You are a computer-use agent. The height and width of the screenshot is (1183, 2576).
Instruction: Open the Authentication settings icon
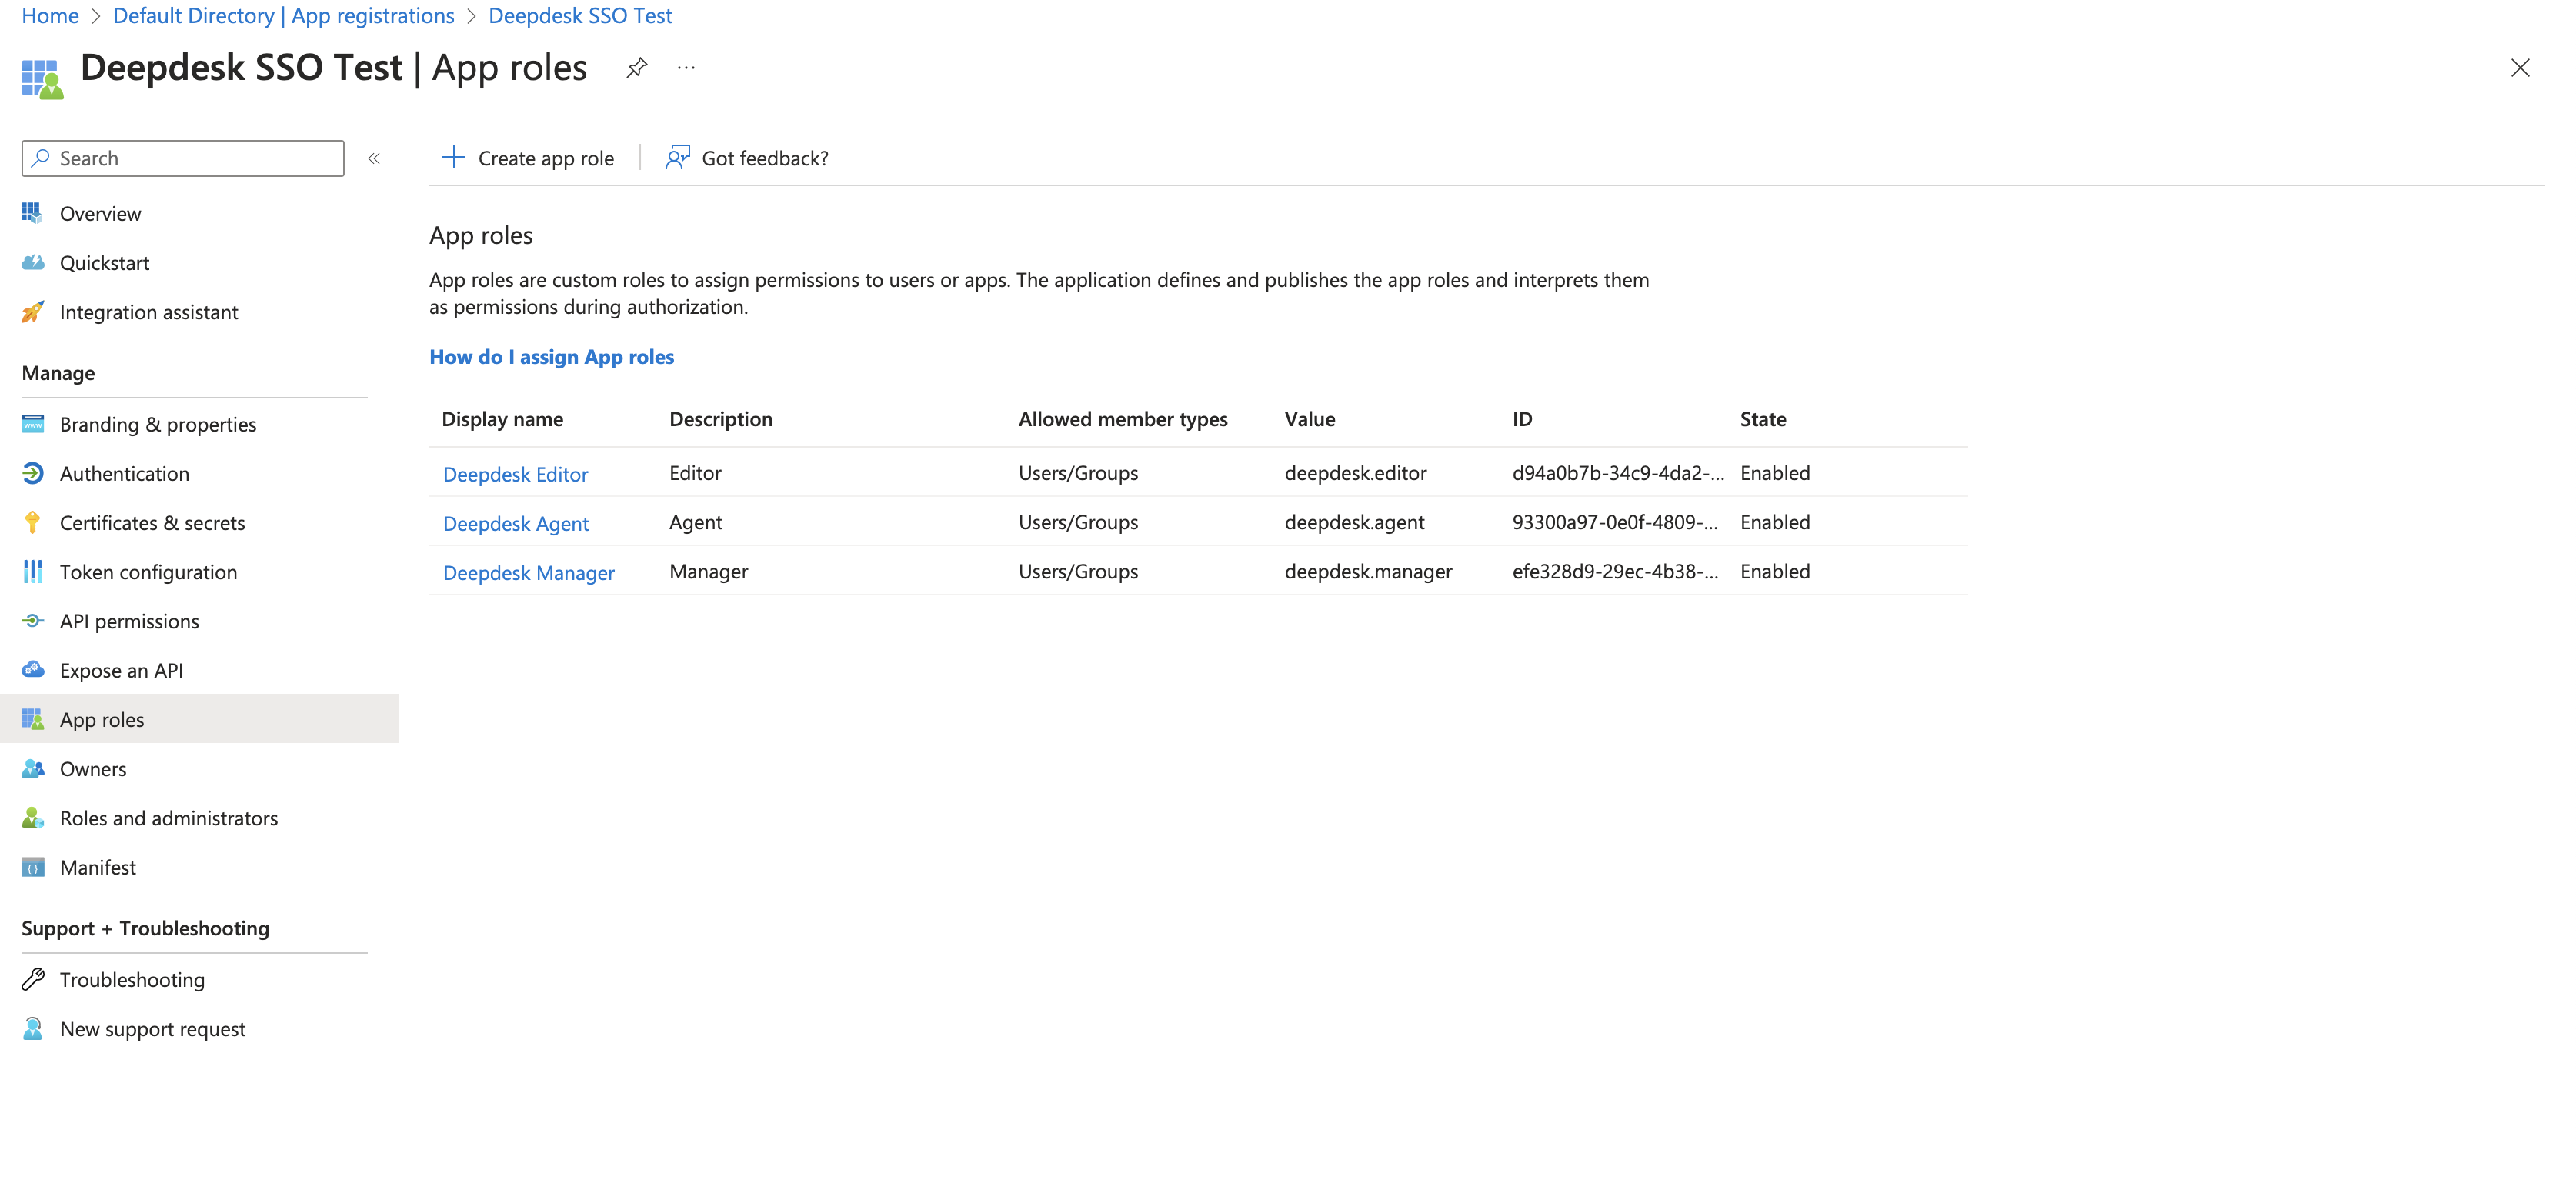[33, 473]
